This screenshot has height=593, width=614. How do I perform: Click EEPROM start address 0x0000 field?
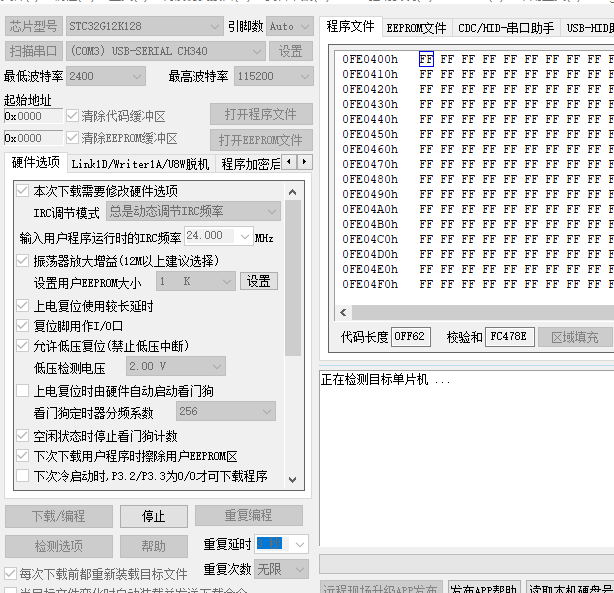[x=33, y=138]
